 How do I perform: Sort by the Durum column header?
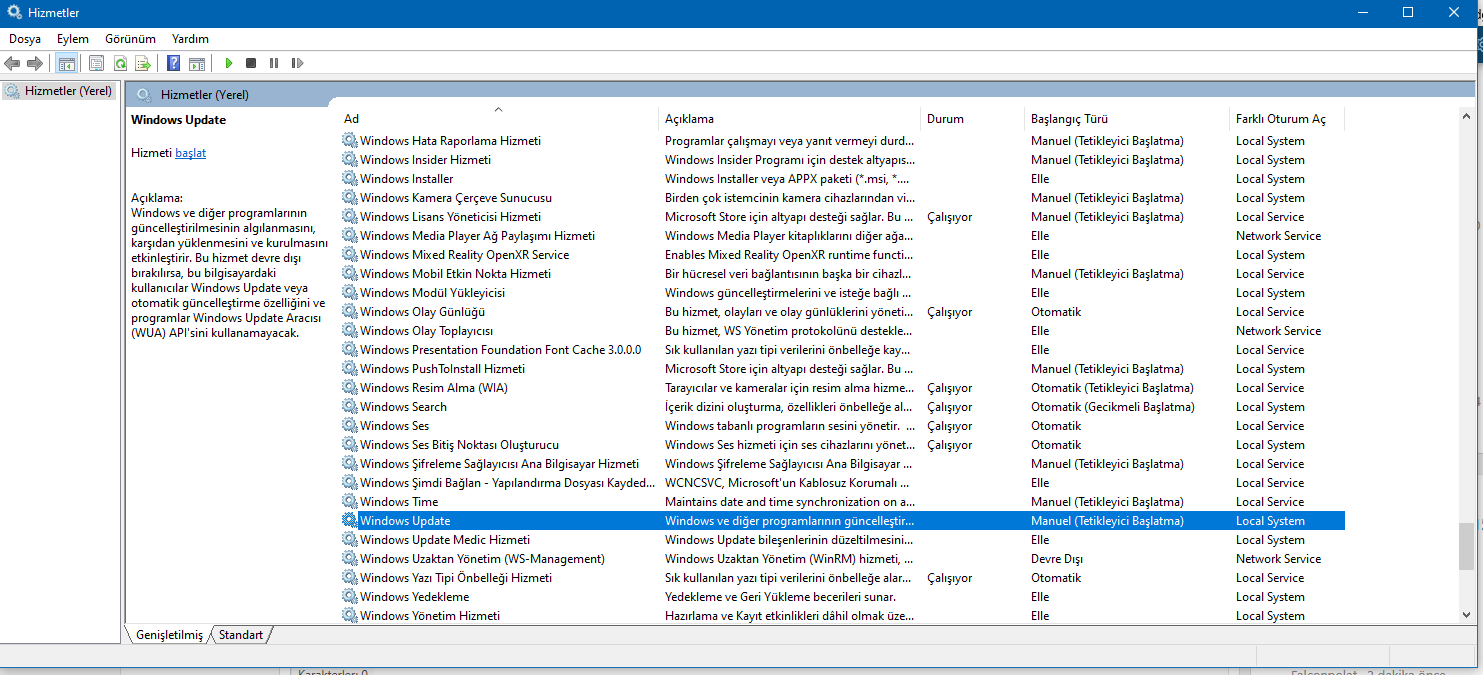[972, 118]
